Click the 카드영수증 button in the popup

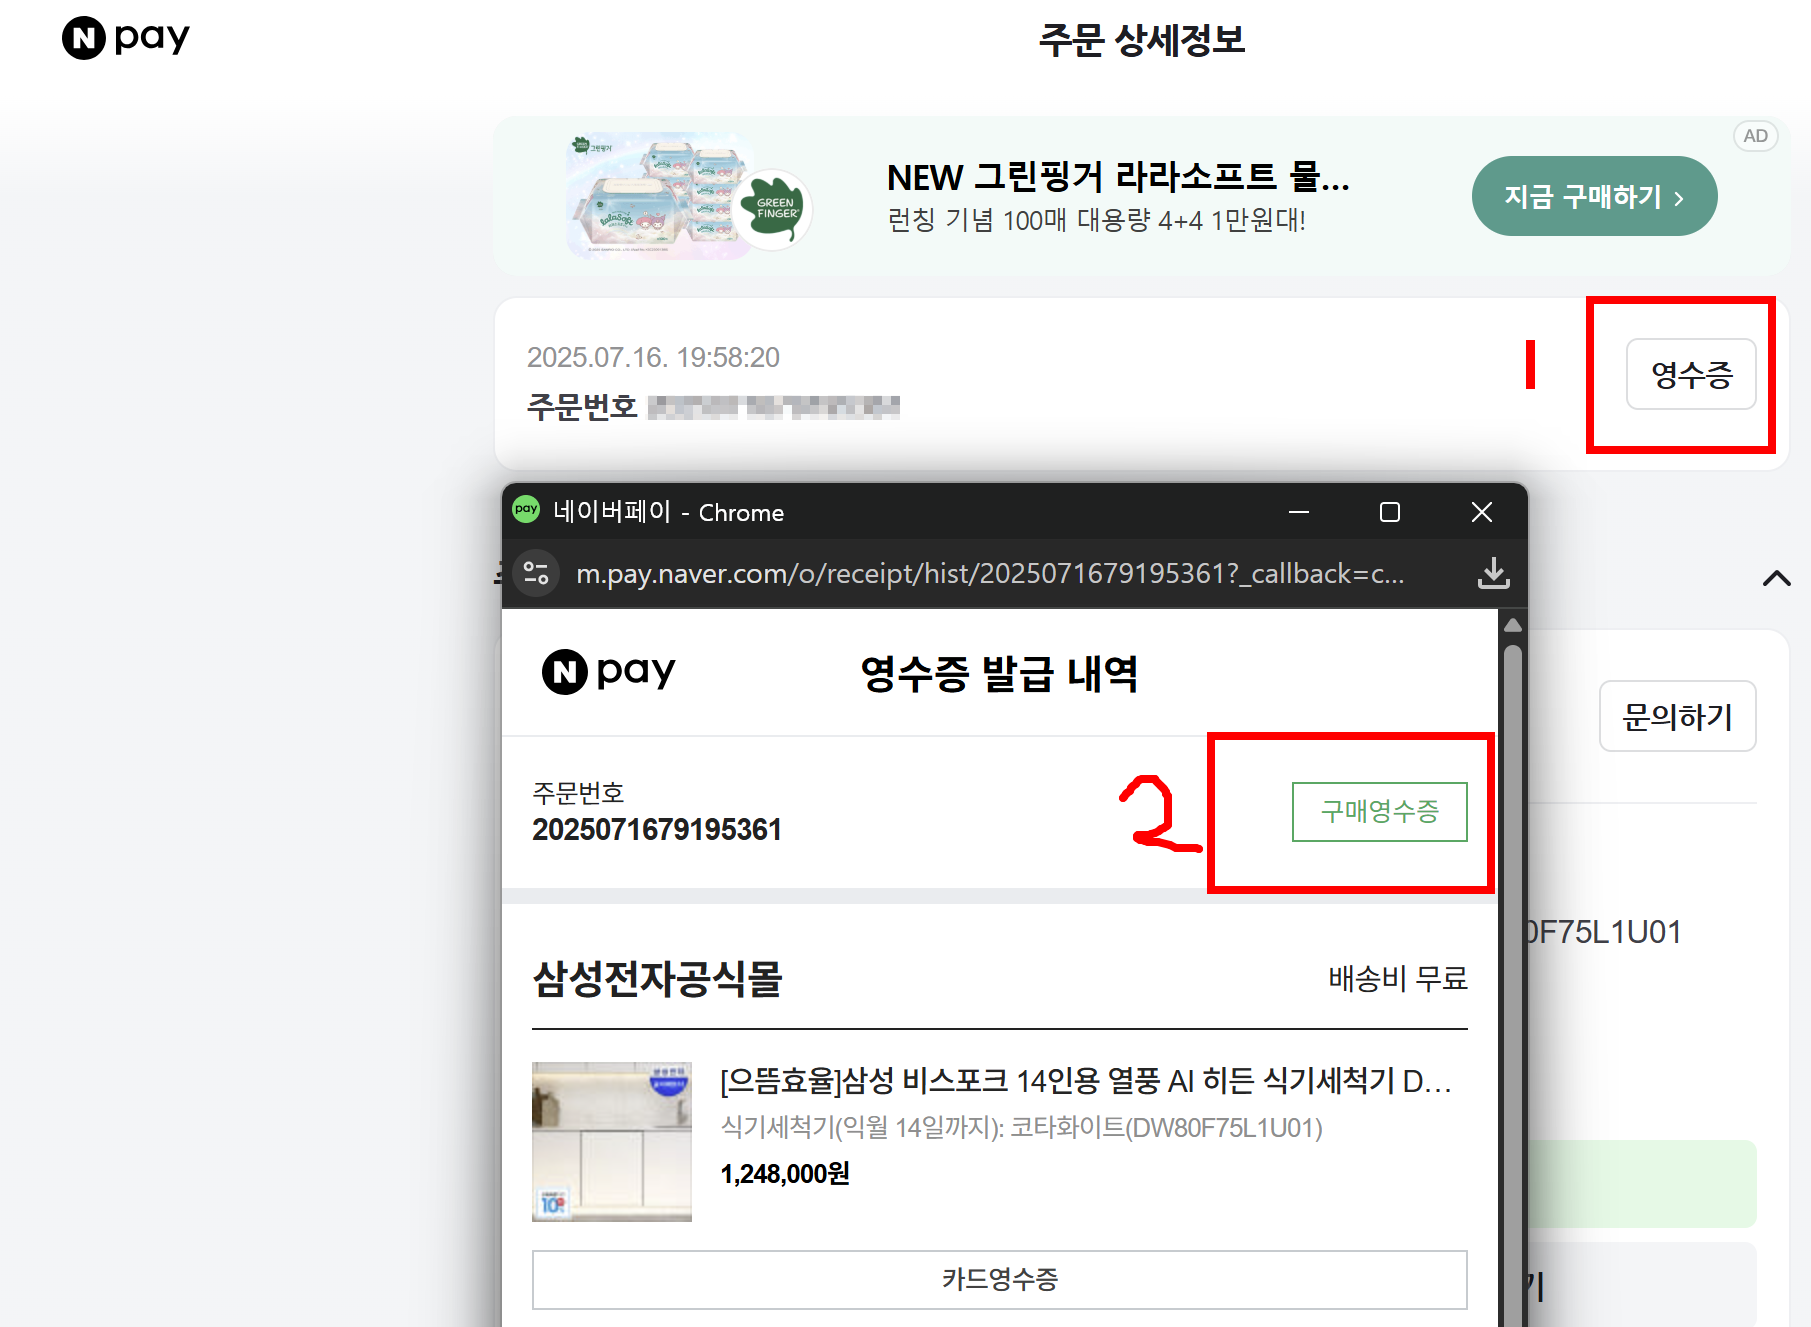coord(999,1279)
